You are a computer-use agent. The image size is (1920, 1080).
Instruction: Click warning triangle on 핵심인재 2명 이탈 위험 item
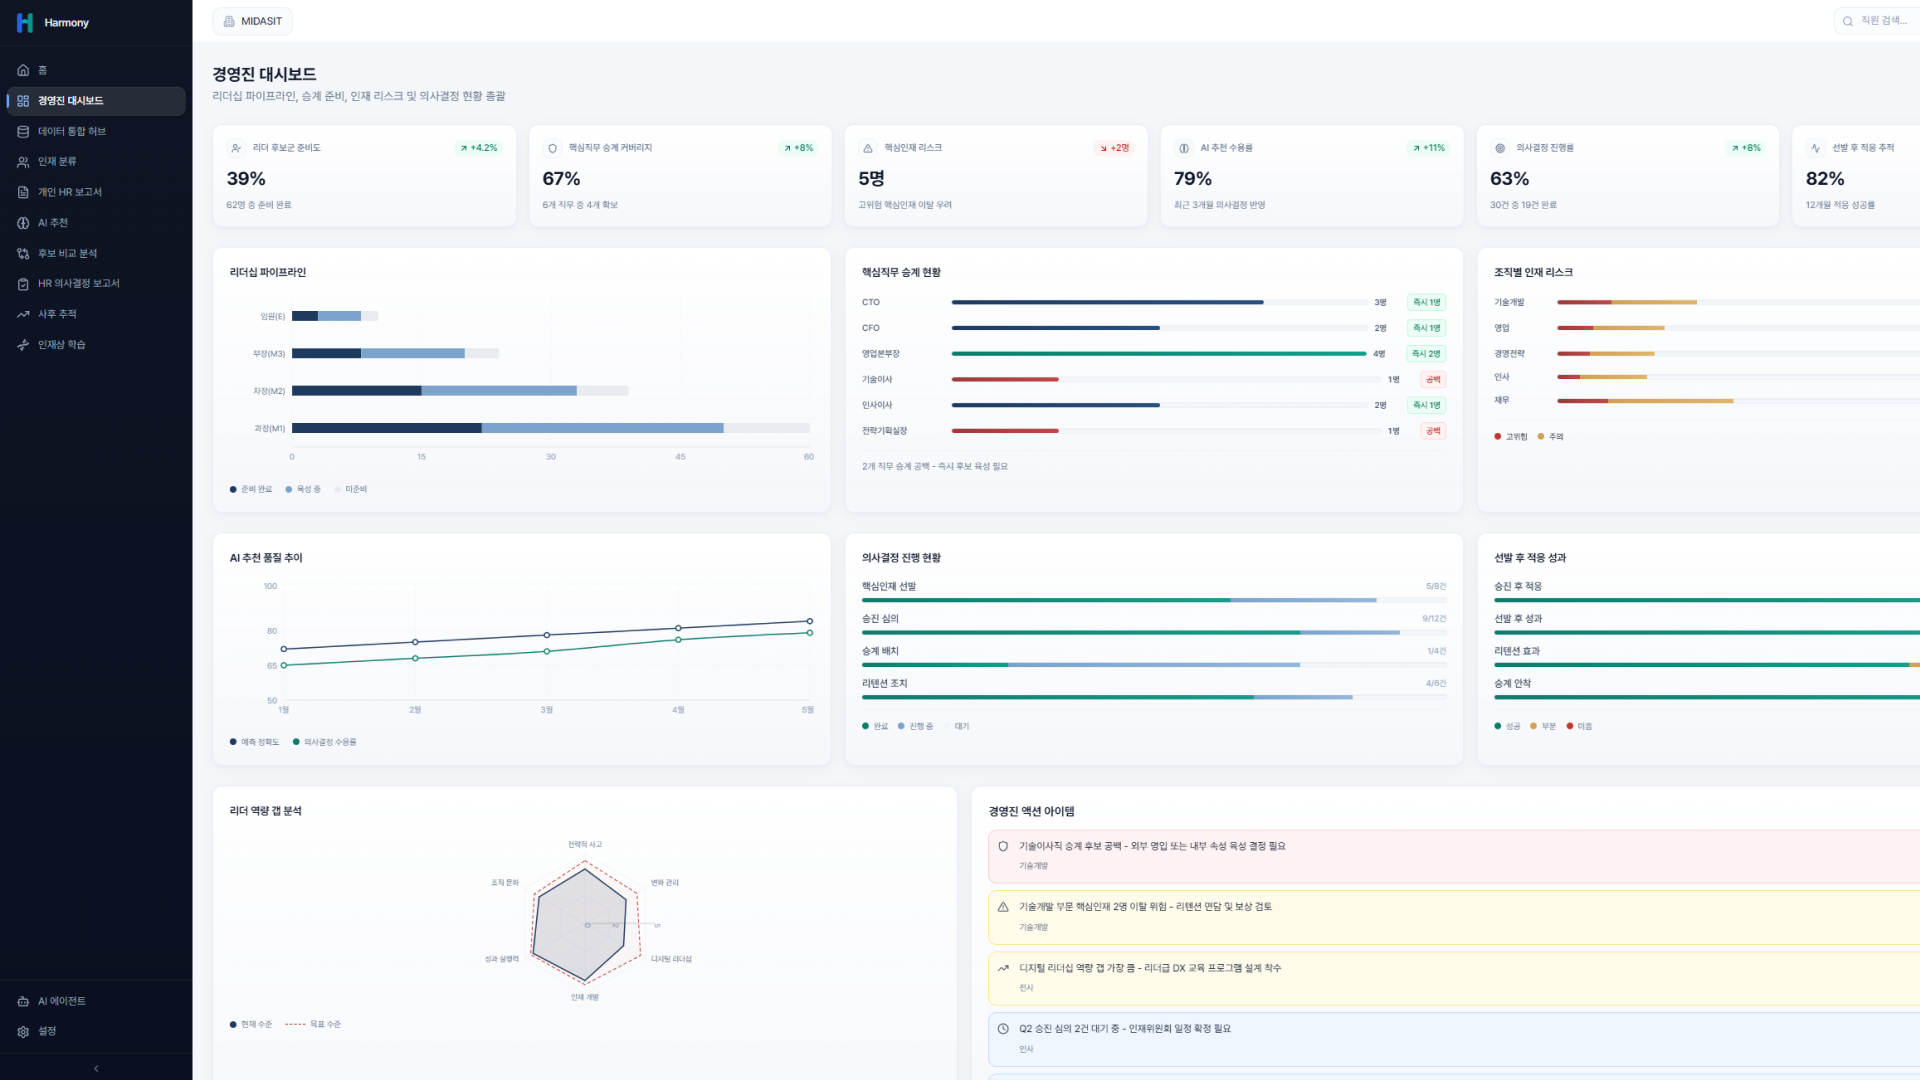pos(1003,907)
